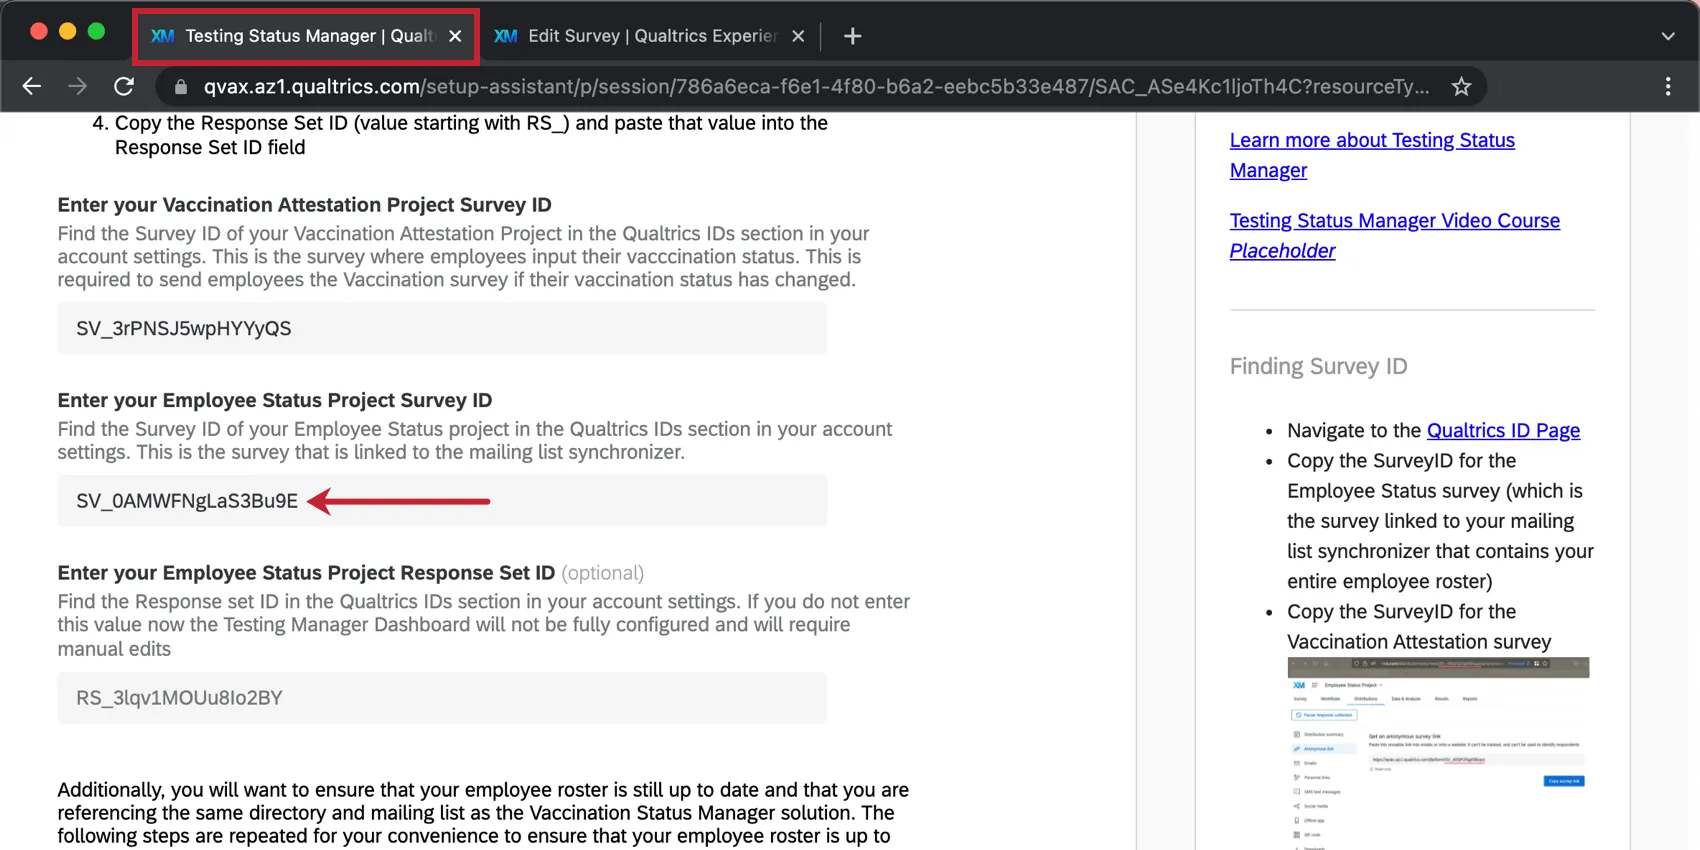Click the URL address bar
The image size is (1700, 850).
coord(815,87)
